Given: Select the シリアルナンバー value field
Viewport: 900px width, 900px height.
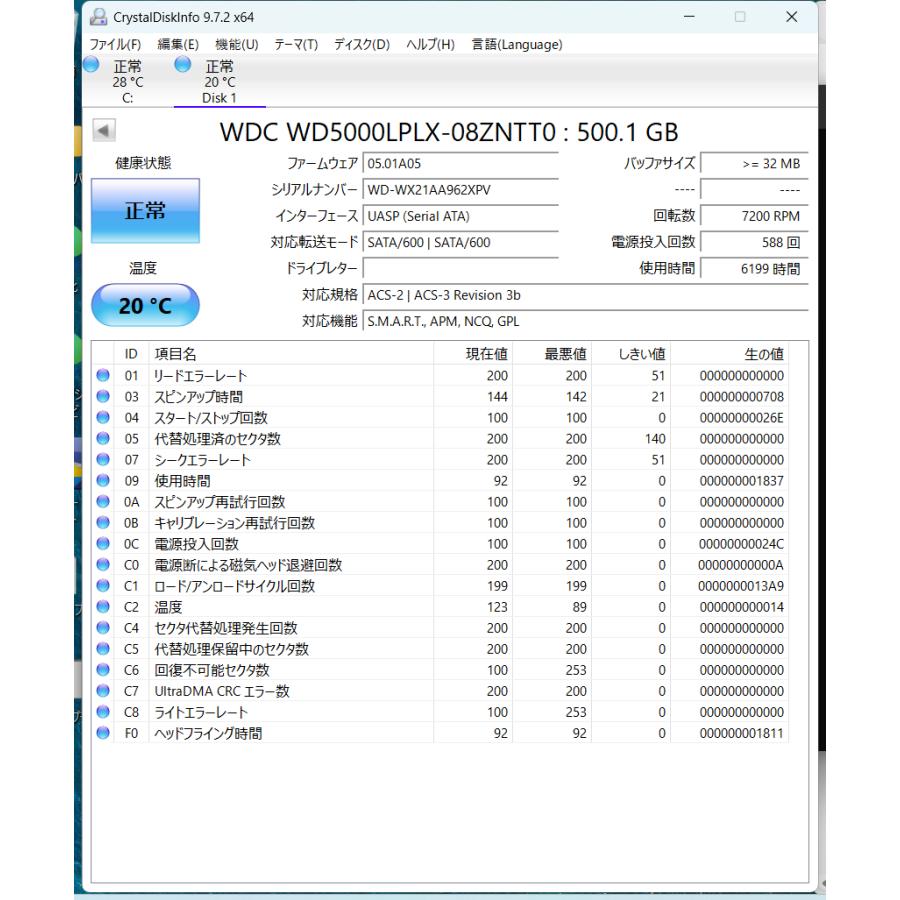Looking at the screenshot, I should [x=460, y=190].
